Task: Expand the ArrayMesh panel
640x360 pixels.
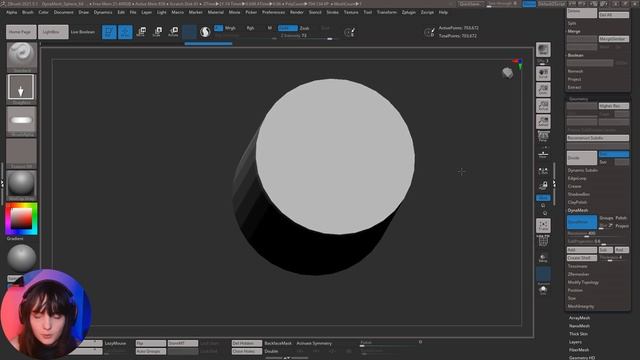Action: point(579,318)
